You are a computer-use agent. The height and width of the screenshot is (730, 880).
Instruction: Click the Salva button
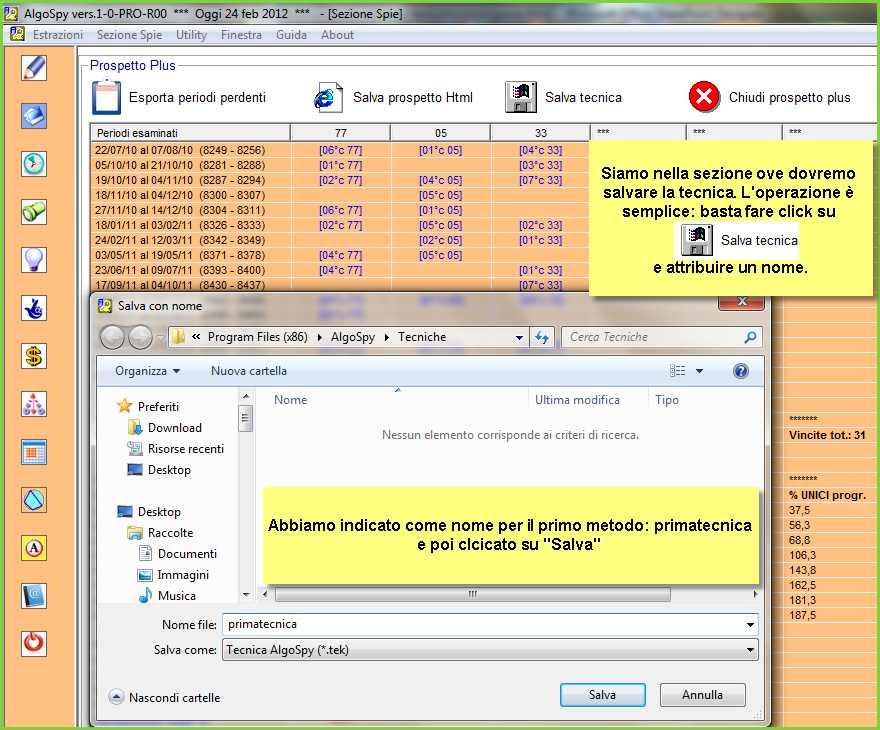tap(602, 695)
